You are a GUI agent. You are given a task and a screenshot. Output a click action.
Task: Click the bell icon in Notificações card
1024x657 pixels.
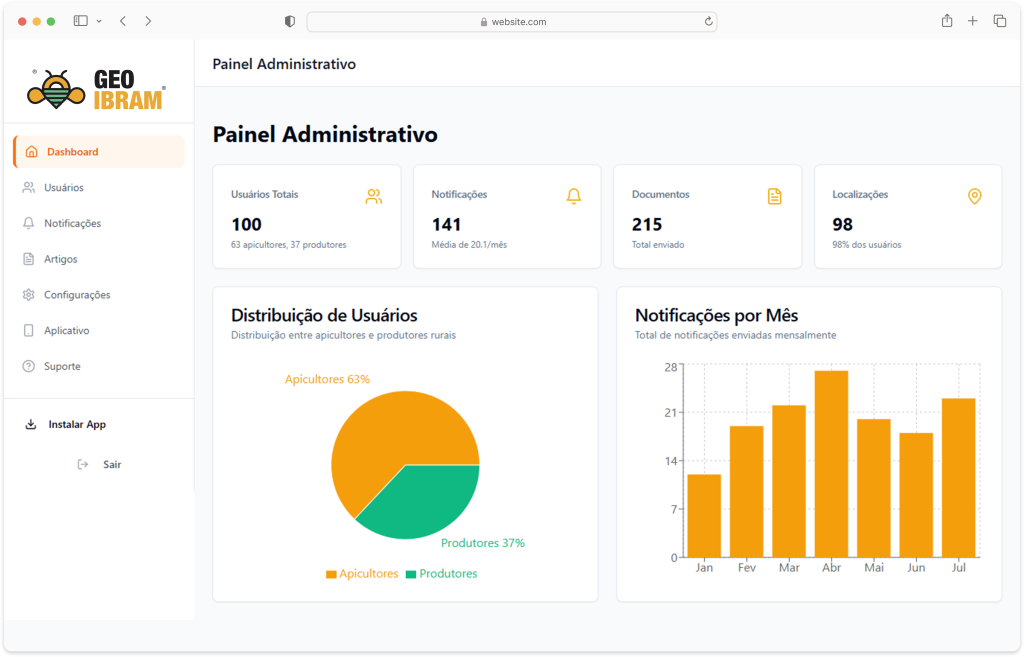574,197
